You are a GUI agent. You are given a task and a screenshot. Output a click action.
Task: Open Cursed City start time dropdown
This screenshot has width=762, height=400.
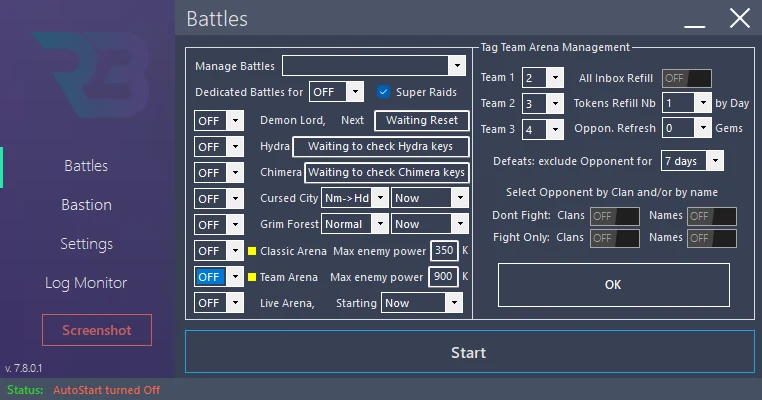tap(430, 198)
